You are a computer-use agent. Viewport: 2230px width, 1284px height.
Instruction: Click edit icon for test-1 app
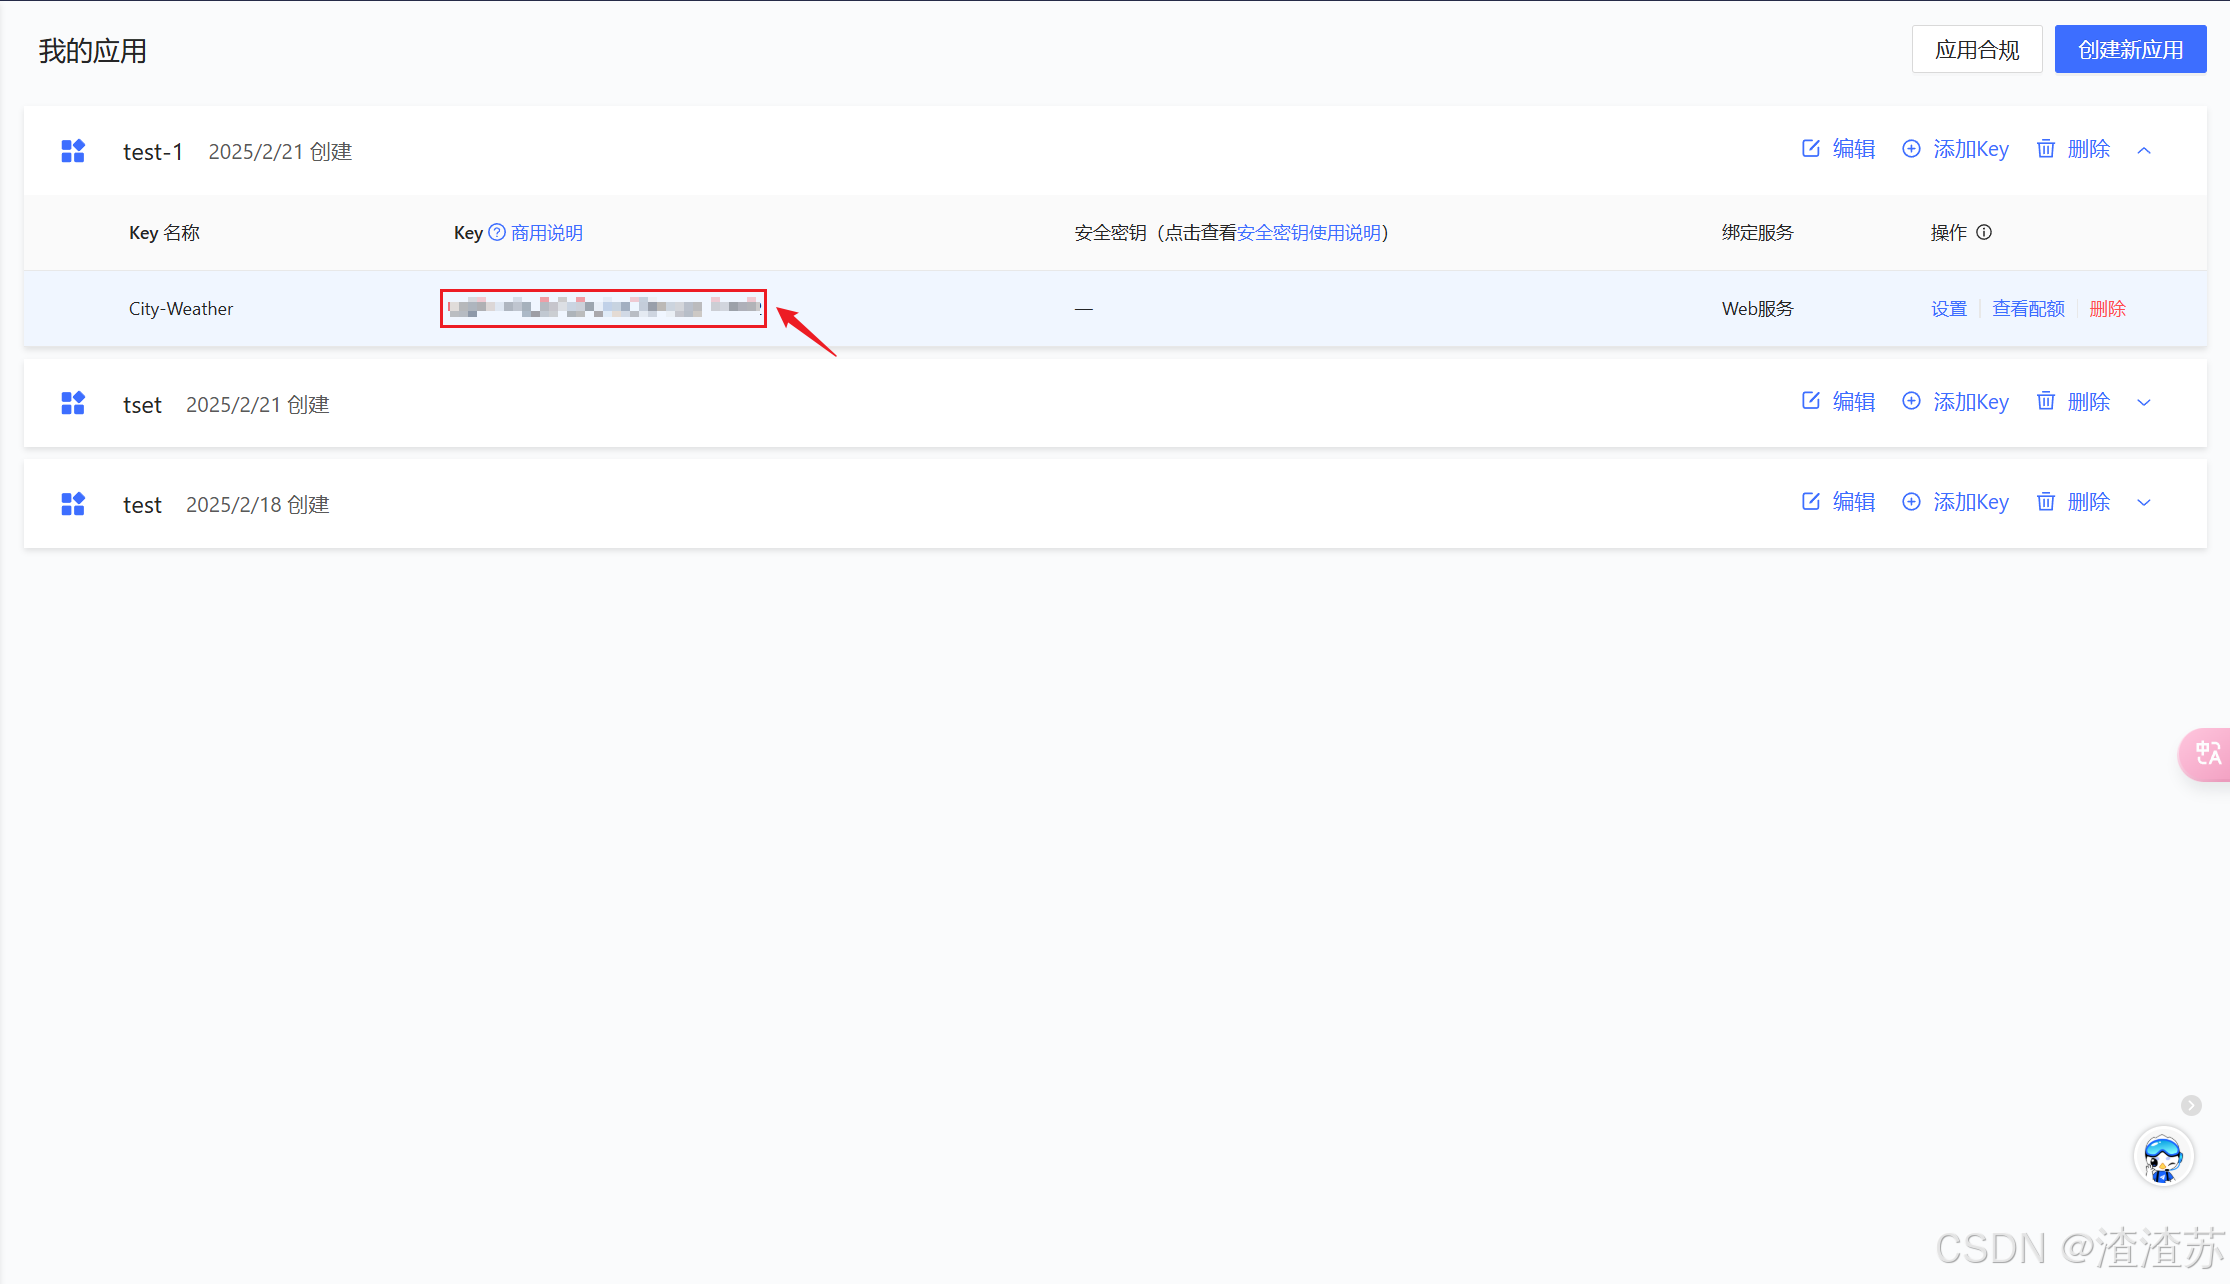click(1810, 149)
